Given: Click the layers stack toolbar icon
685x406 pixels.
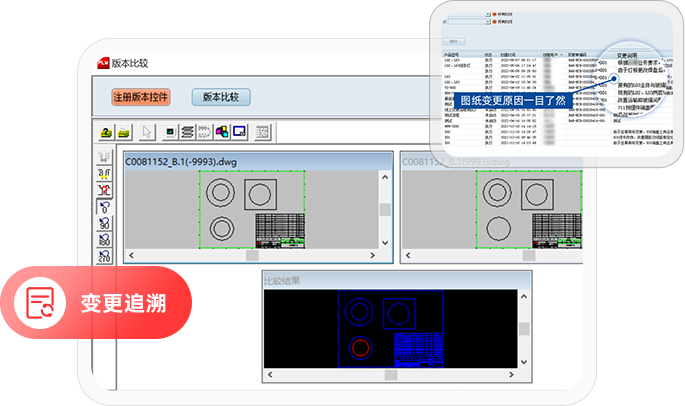Looking at the screenshot, I should (x=187, y=132).
